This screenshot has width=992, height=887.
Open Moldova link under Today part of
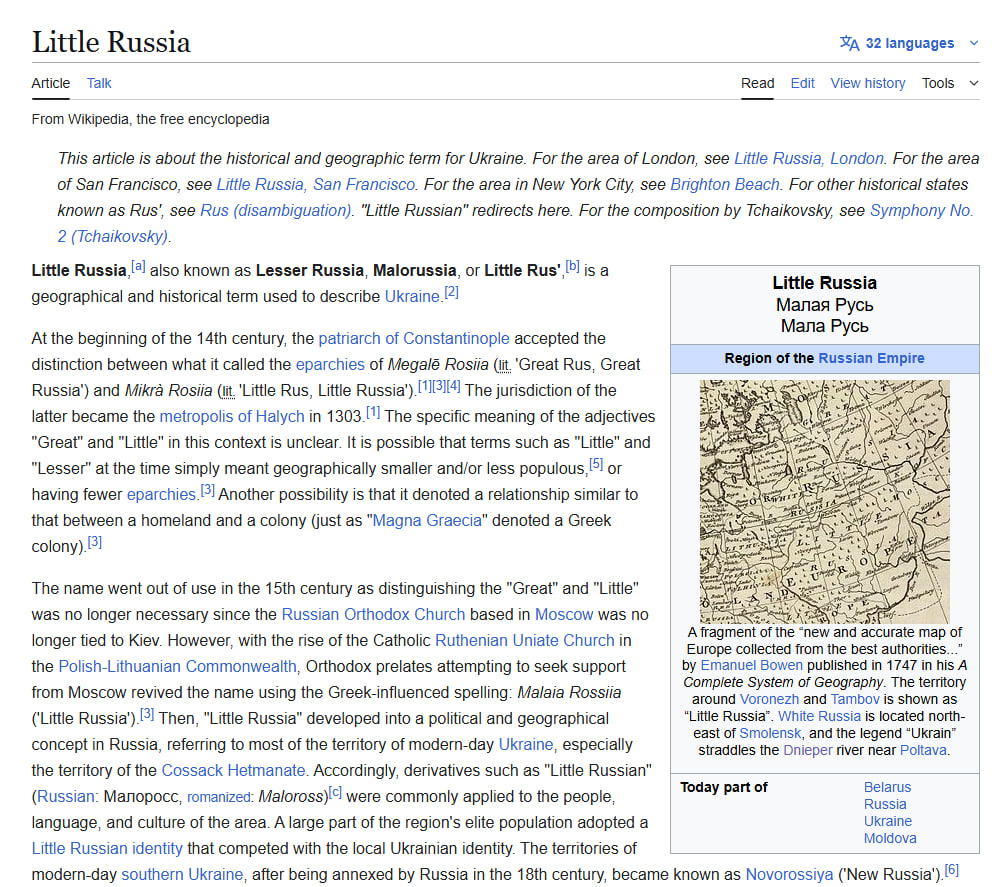click(x=890, y=838)
